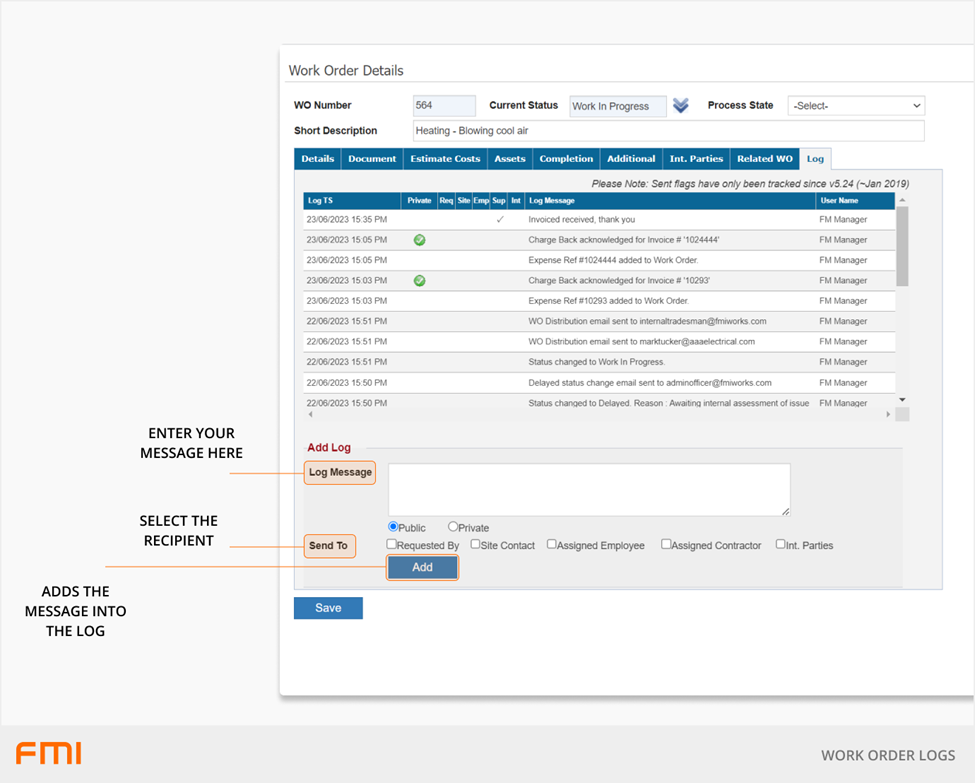Open the Completion tab
This screenshot has width=975, height=783.
click(x=566, y=159)
